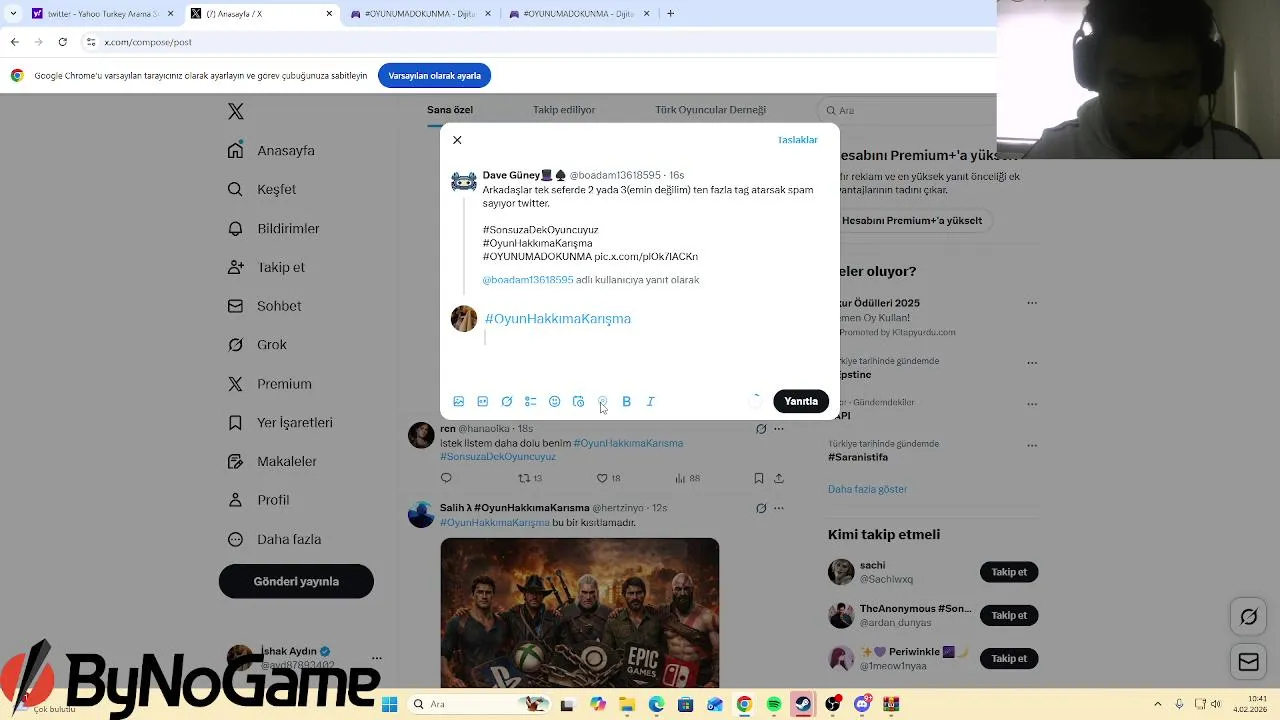The image size is (1280, 720).
Task: Open Bildirimler notifications
Action: [274, 228]
